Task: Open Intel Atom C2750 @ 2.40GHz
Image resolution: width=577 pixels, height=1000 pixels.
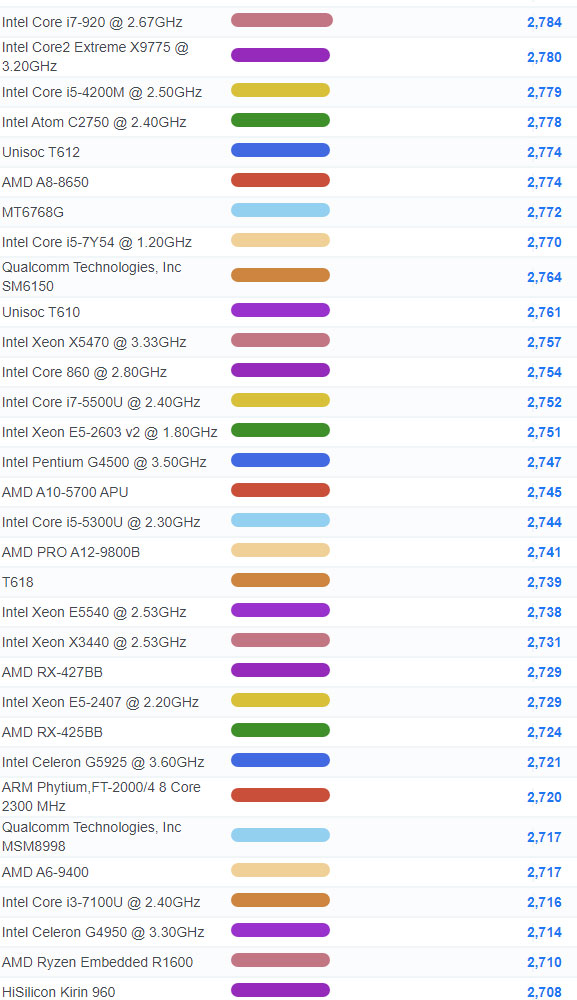Action: (x=94, y=122)
